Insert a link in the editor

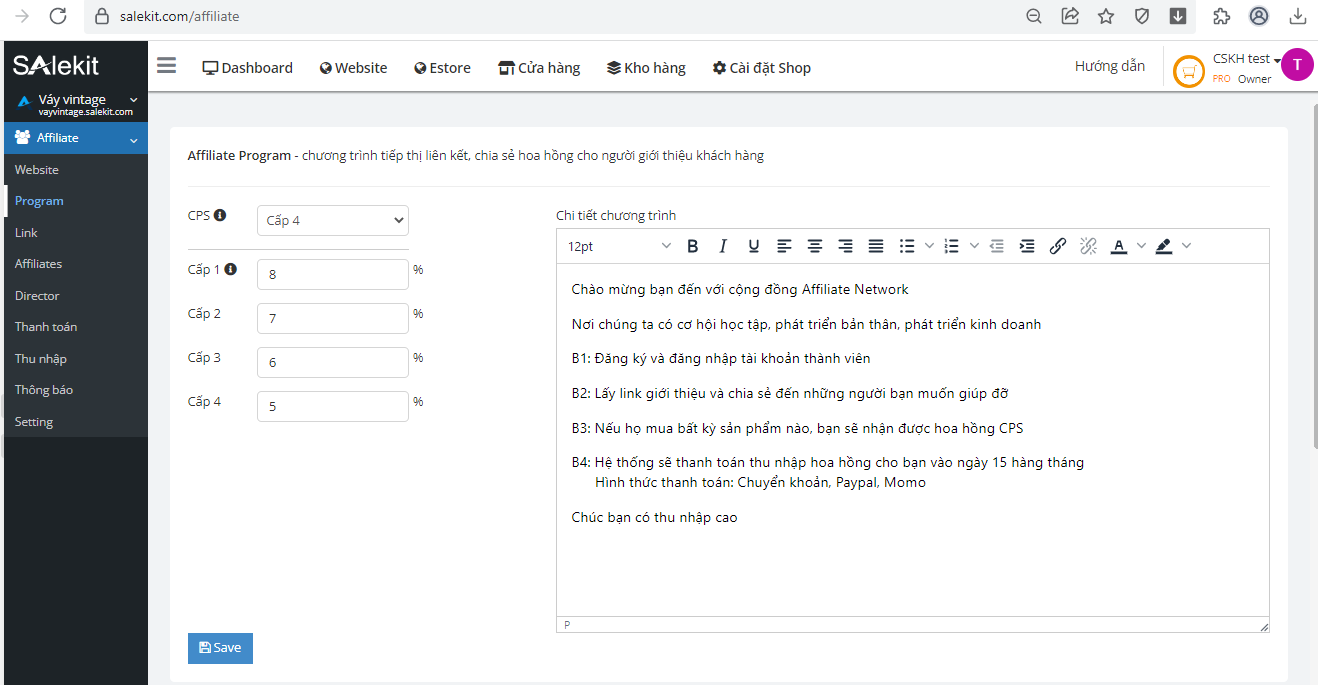tap(1057, 246)
